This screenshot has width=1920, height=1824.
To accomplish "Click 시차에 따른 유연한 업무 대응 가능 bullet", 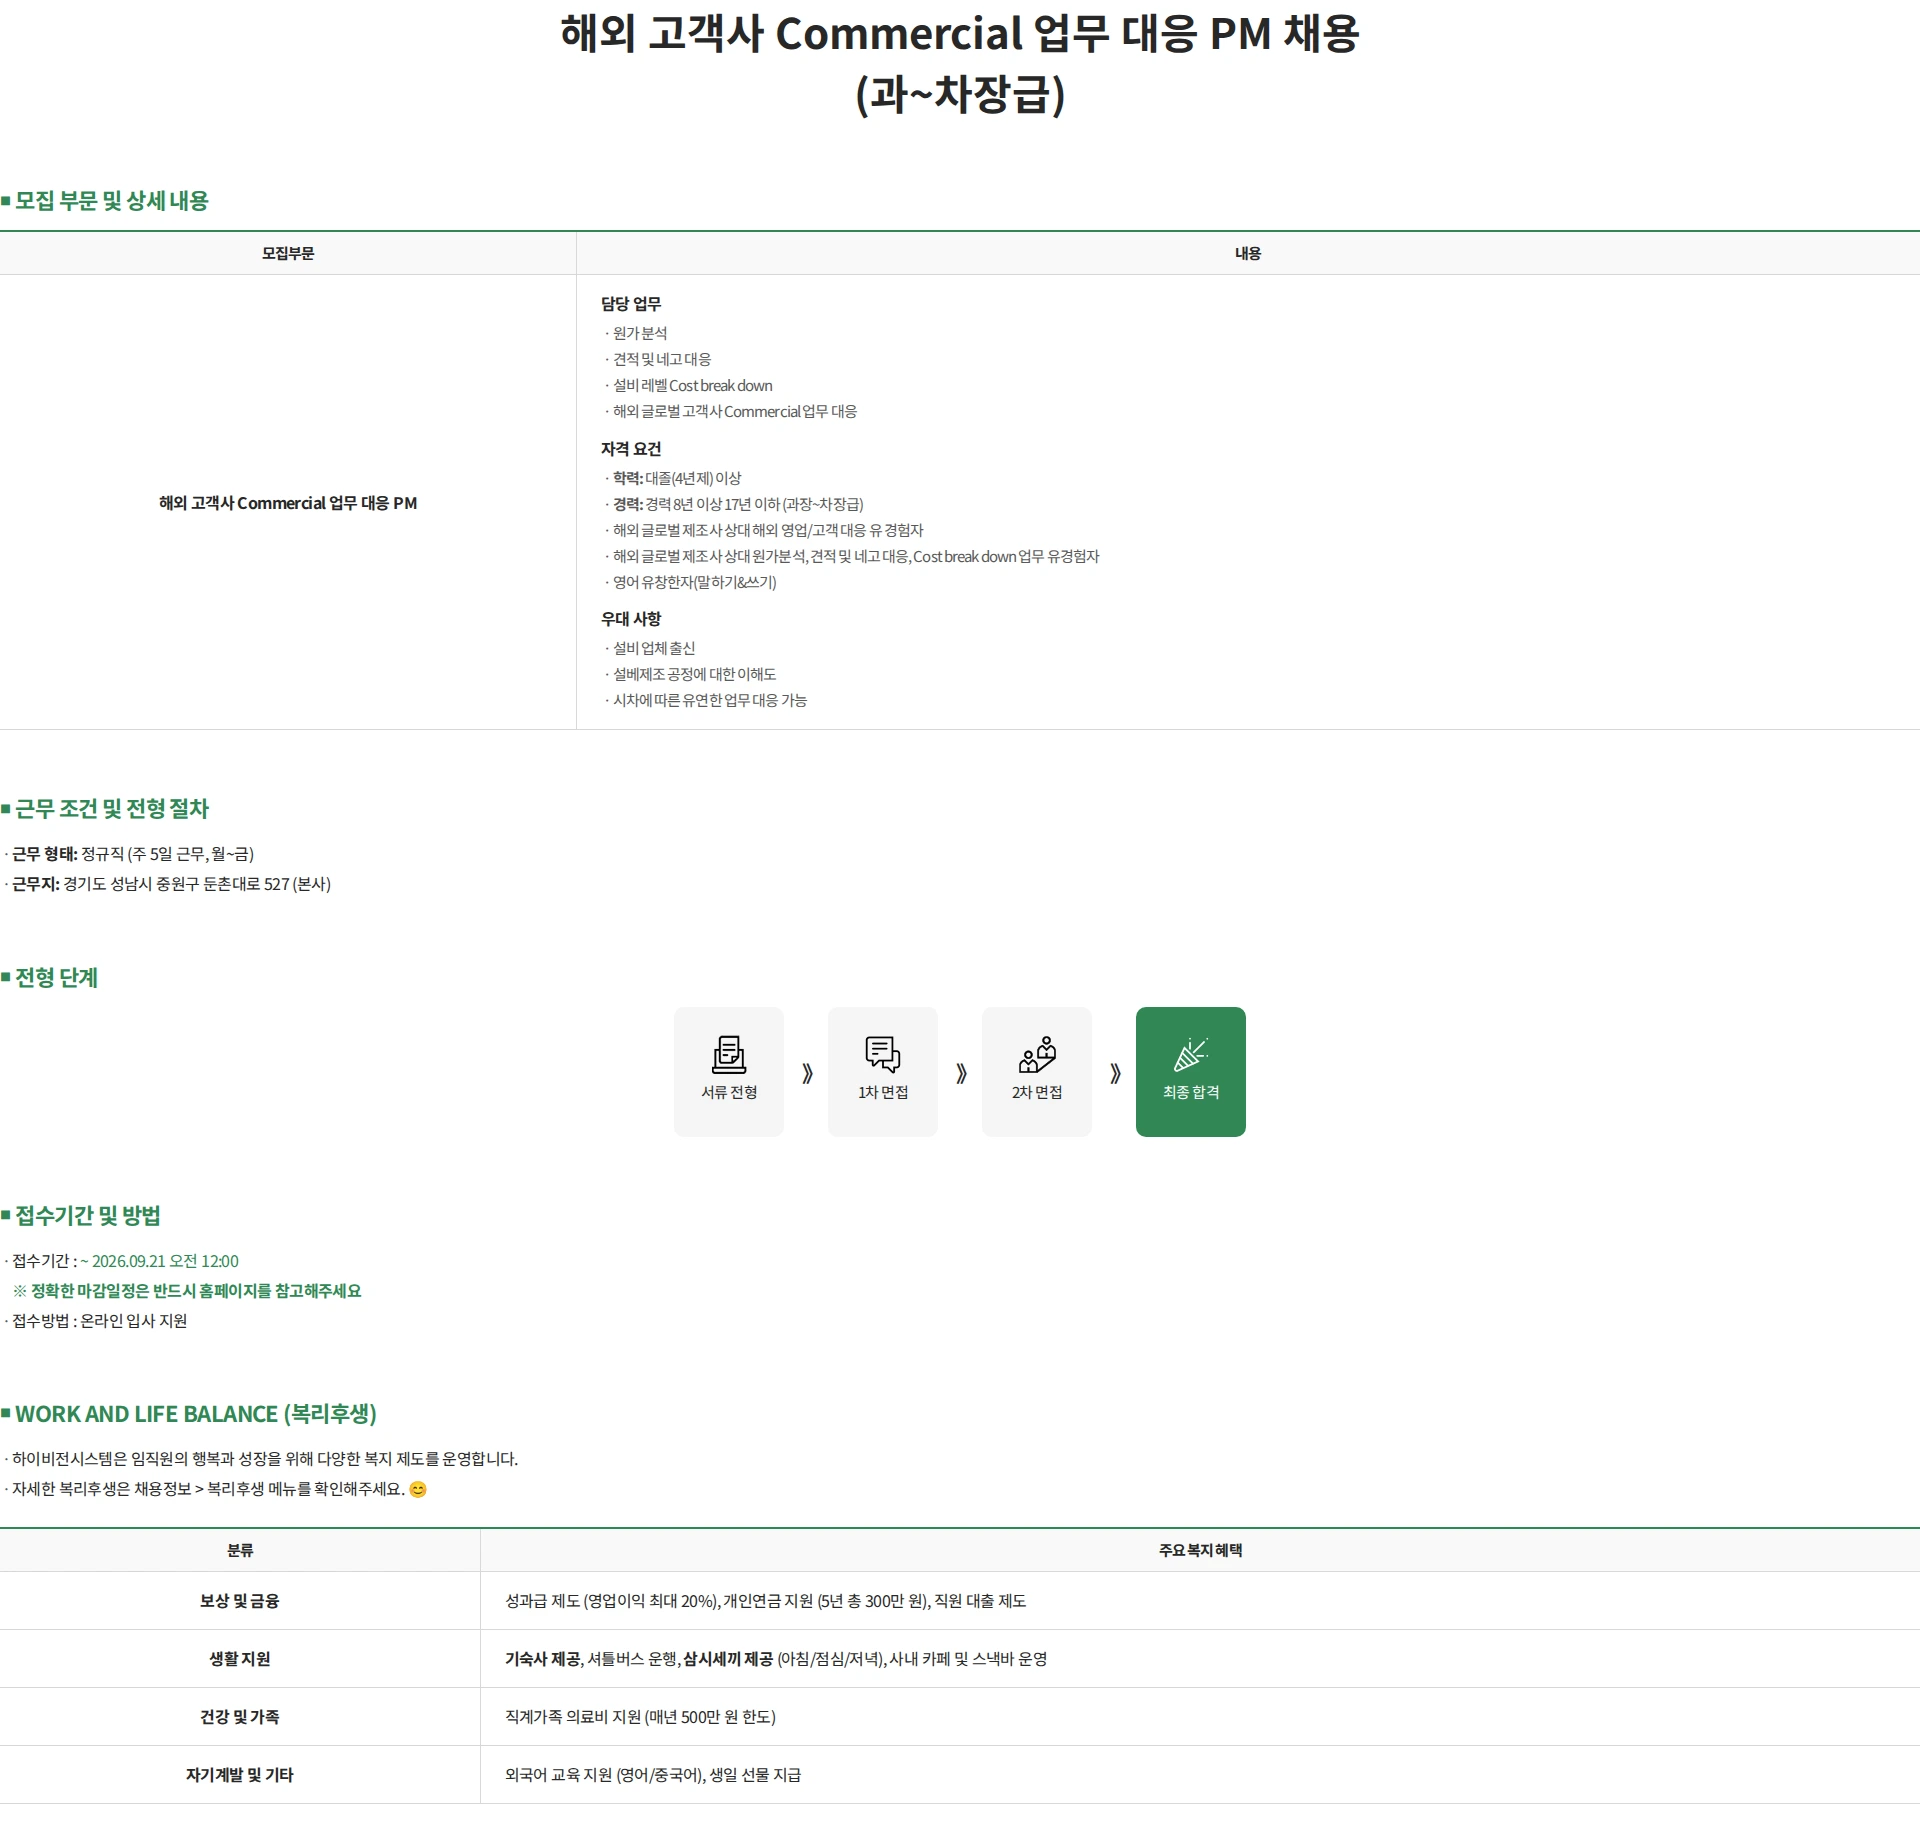I will click(x=706, y=700).
